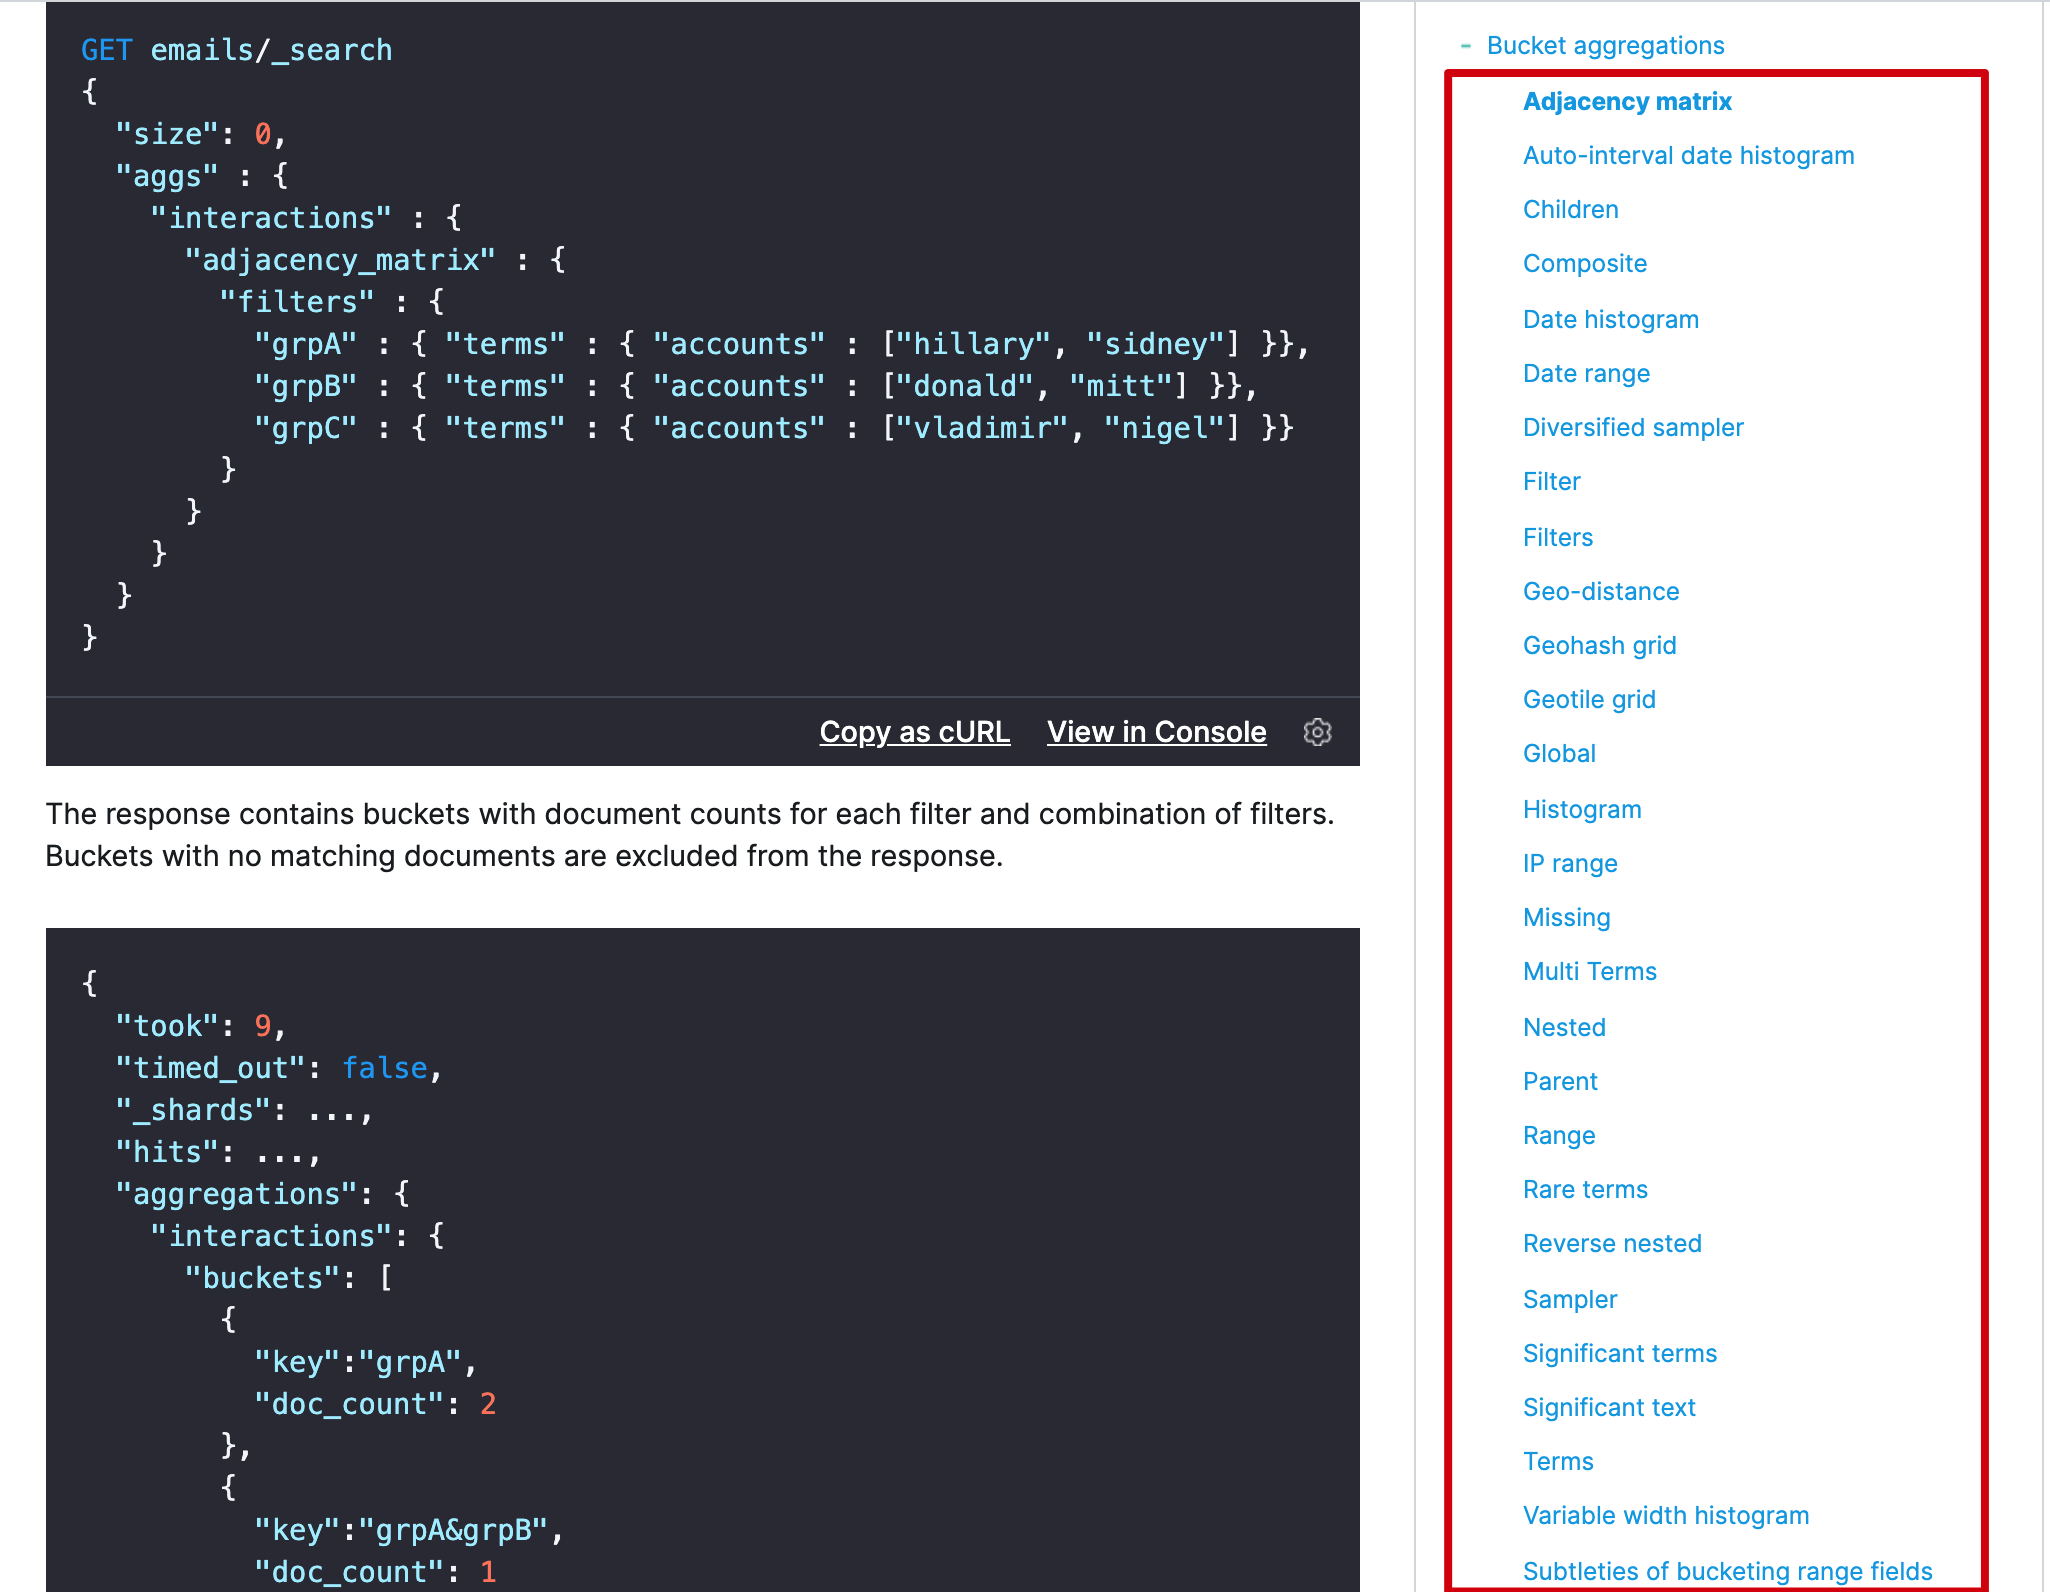The image size is (2050, 1592).
Task: Click the console settings gear icon
Action: (x=1317, y=732)
